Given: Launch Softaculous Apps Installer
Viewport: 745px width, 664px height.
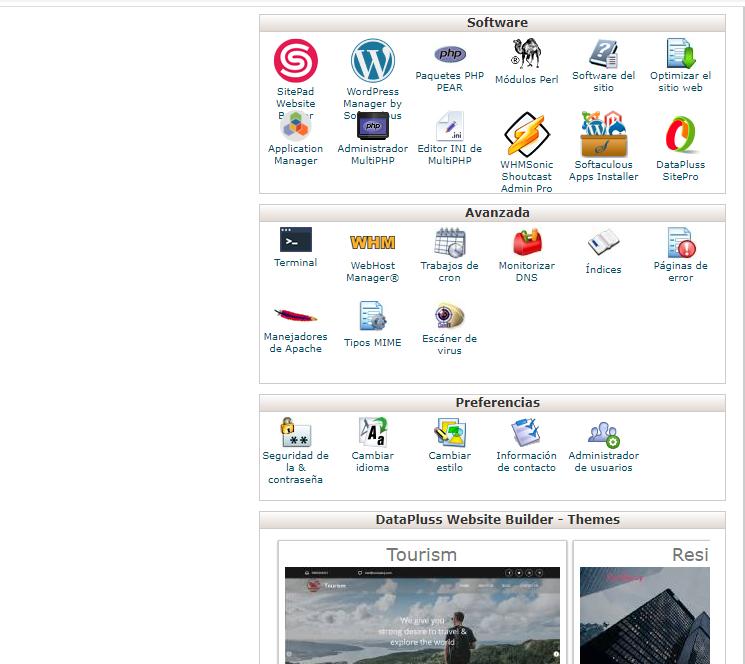Looking at the screenshot, I should (x=603, y=133).
